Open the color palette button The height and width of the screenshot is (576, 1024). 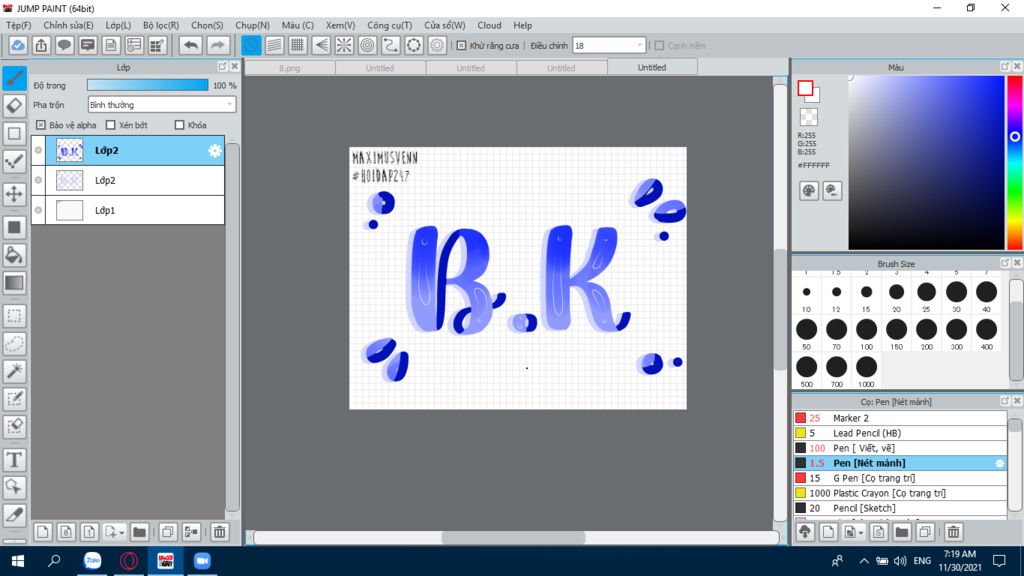coord(808,191)
